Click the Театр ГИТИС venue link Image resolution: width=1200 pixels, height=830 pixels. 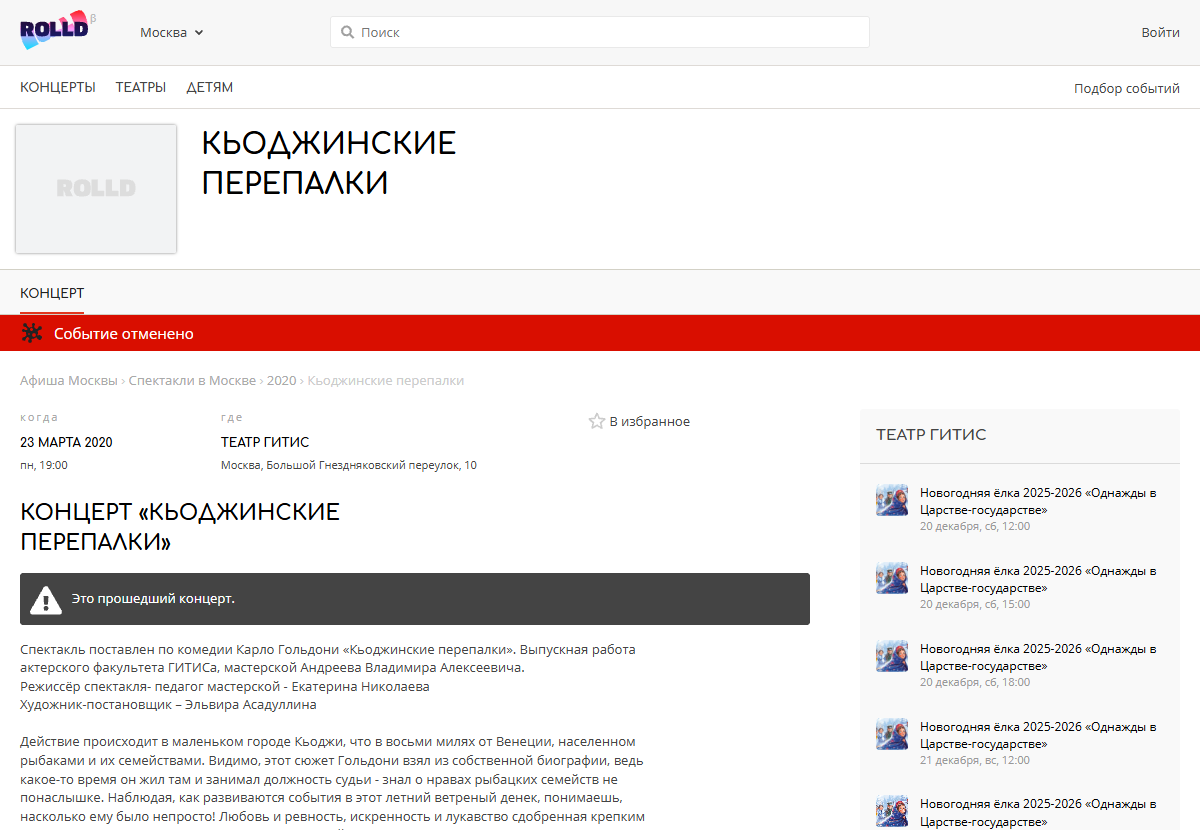click(265, 442)
